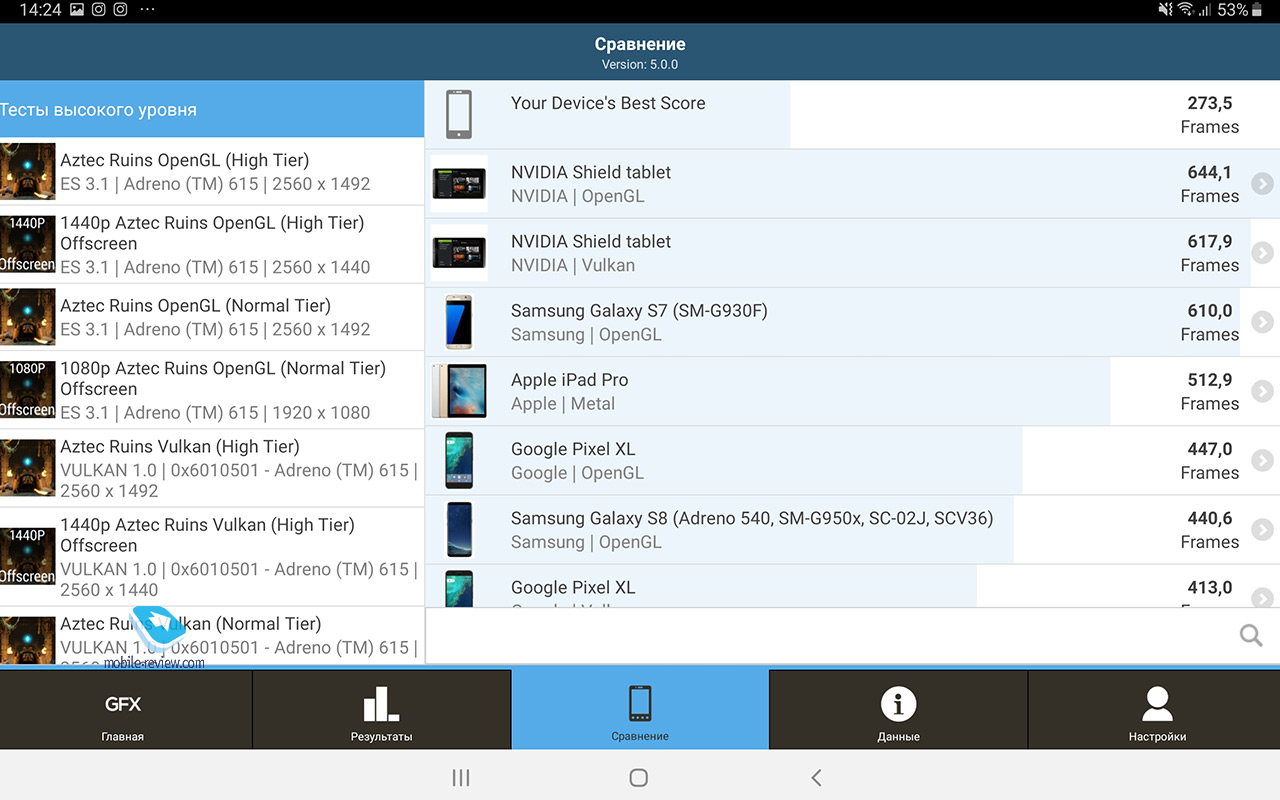
Task: Click the 273,5 Frames best score
Action: (x=1209, y=114)
